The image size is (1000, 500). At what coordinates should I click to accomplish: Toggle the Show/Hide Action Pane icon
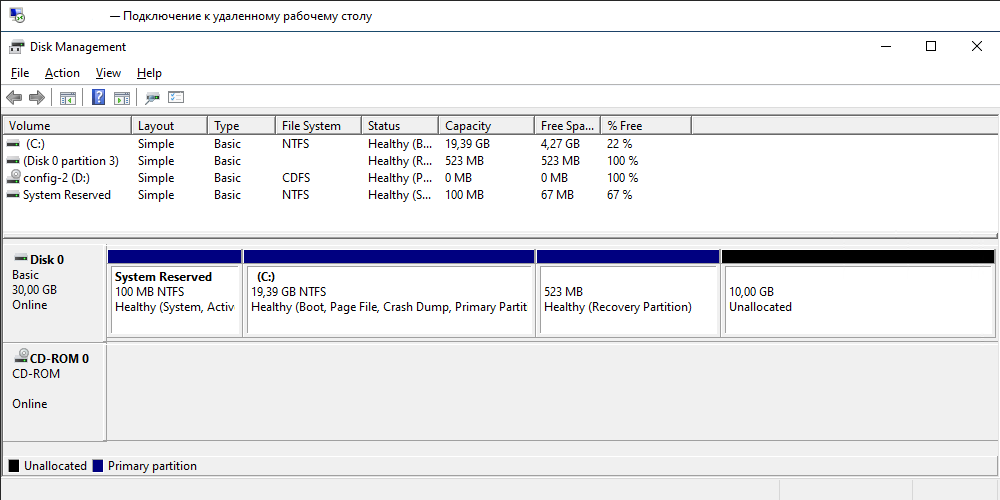(x=122, y=97)
